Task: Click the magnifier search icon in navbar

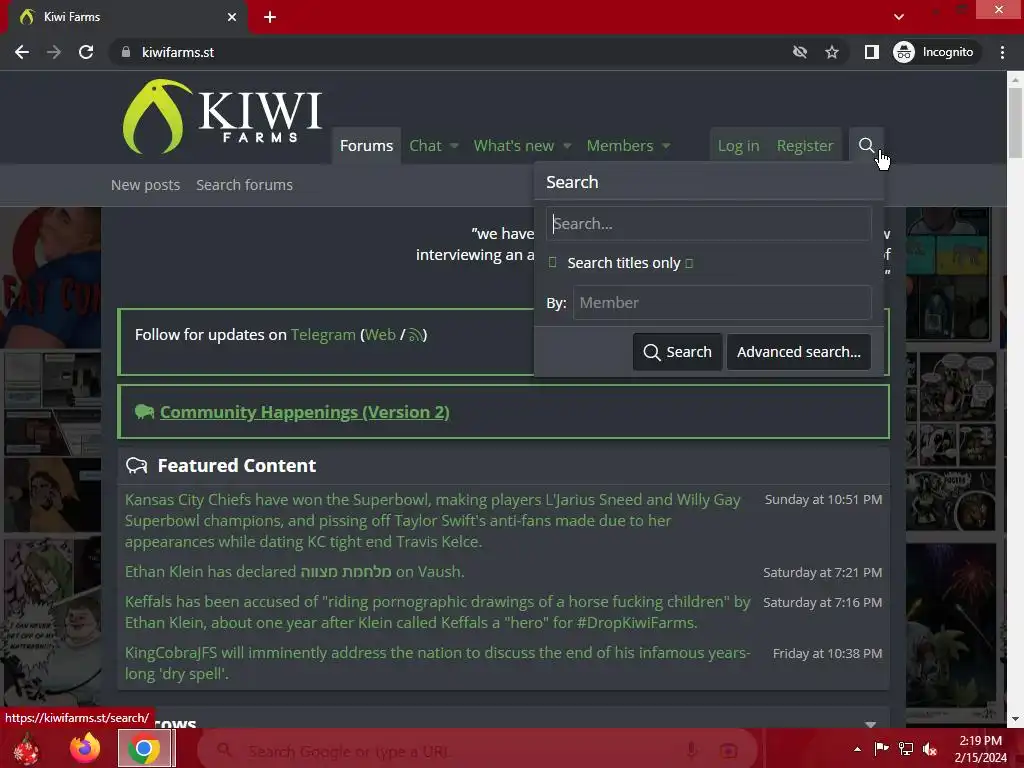Action: pyautogui.click(x=866, y=145)
